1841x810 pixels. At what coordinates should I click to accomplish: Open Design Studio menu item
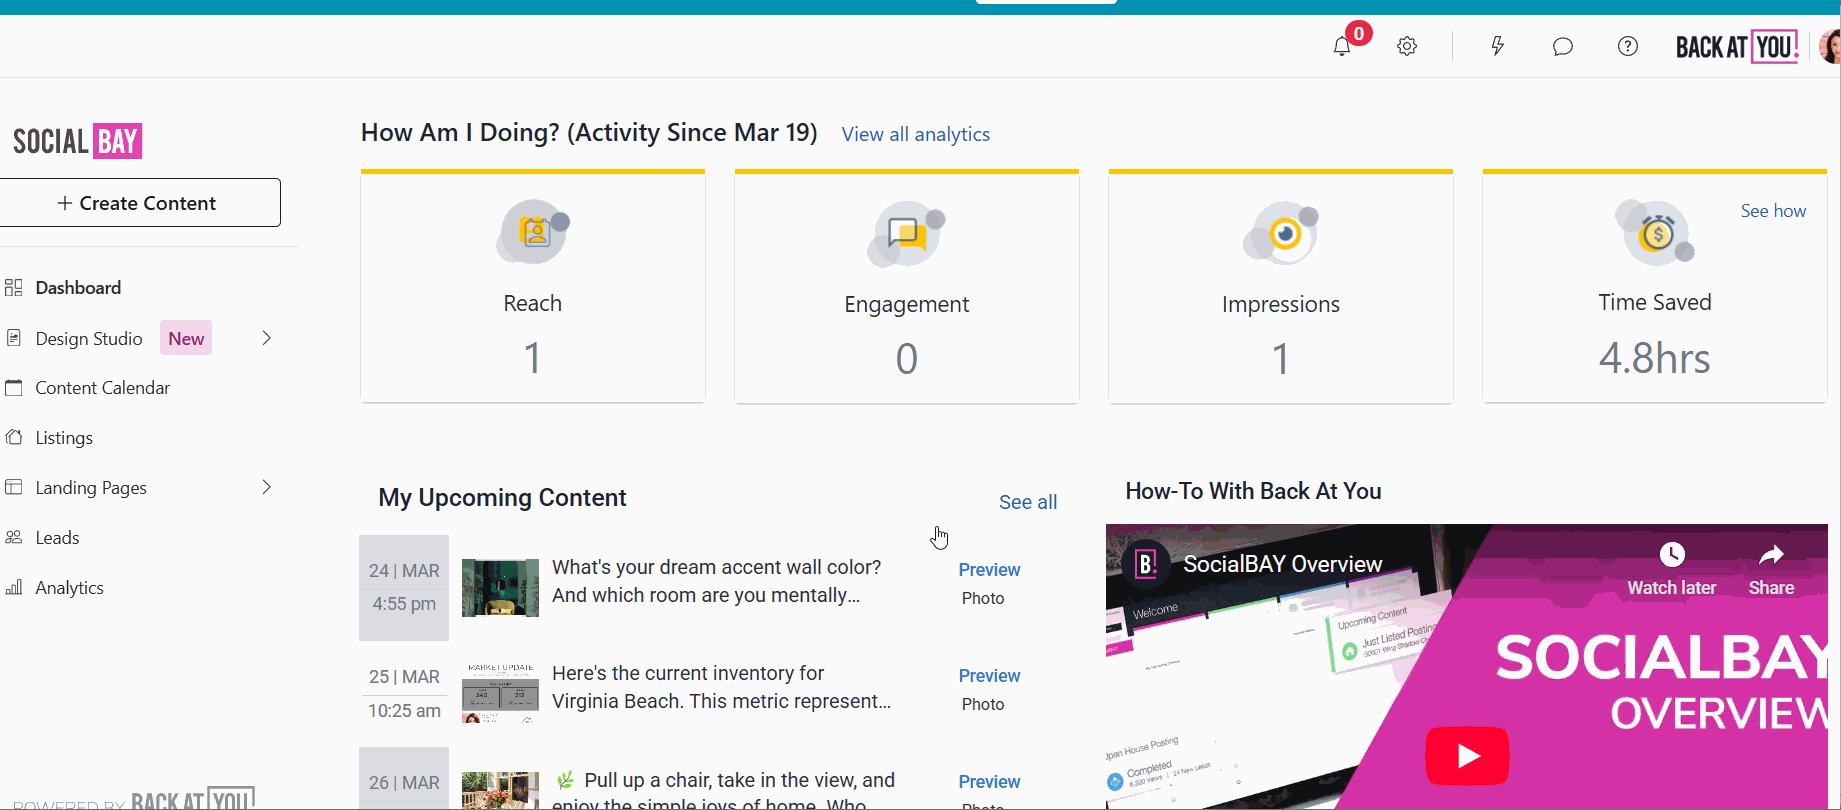[x=89, y=339]
